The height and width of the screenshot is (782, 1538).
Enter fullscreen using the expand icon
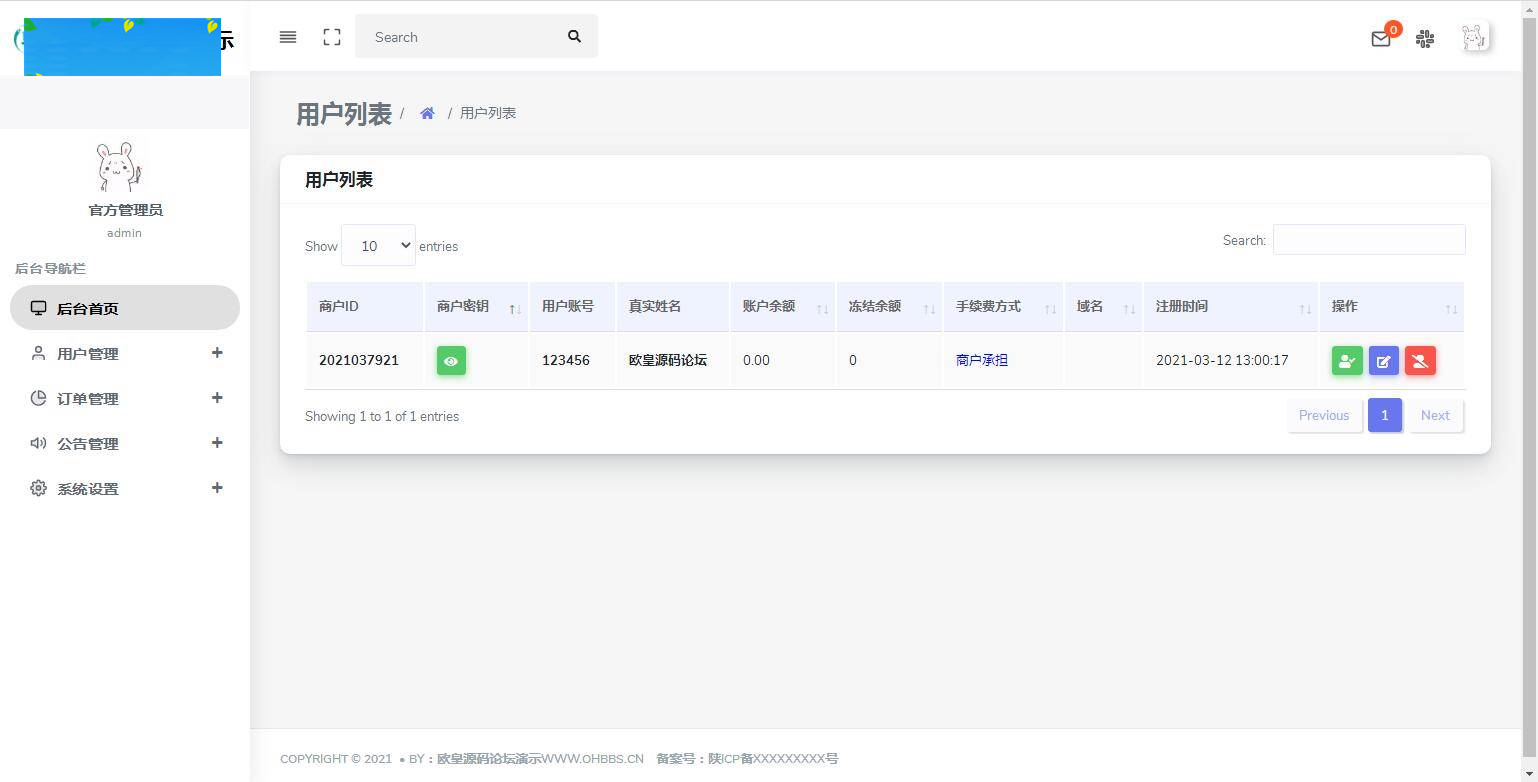point(332,37)
